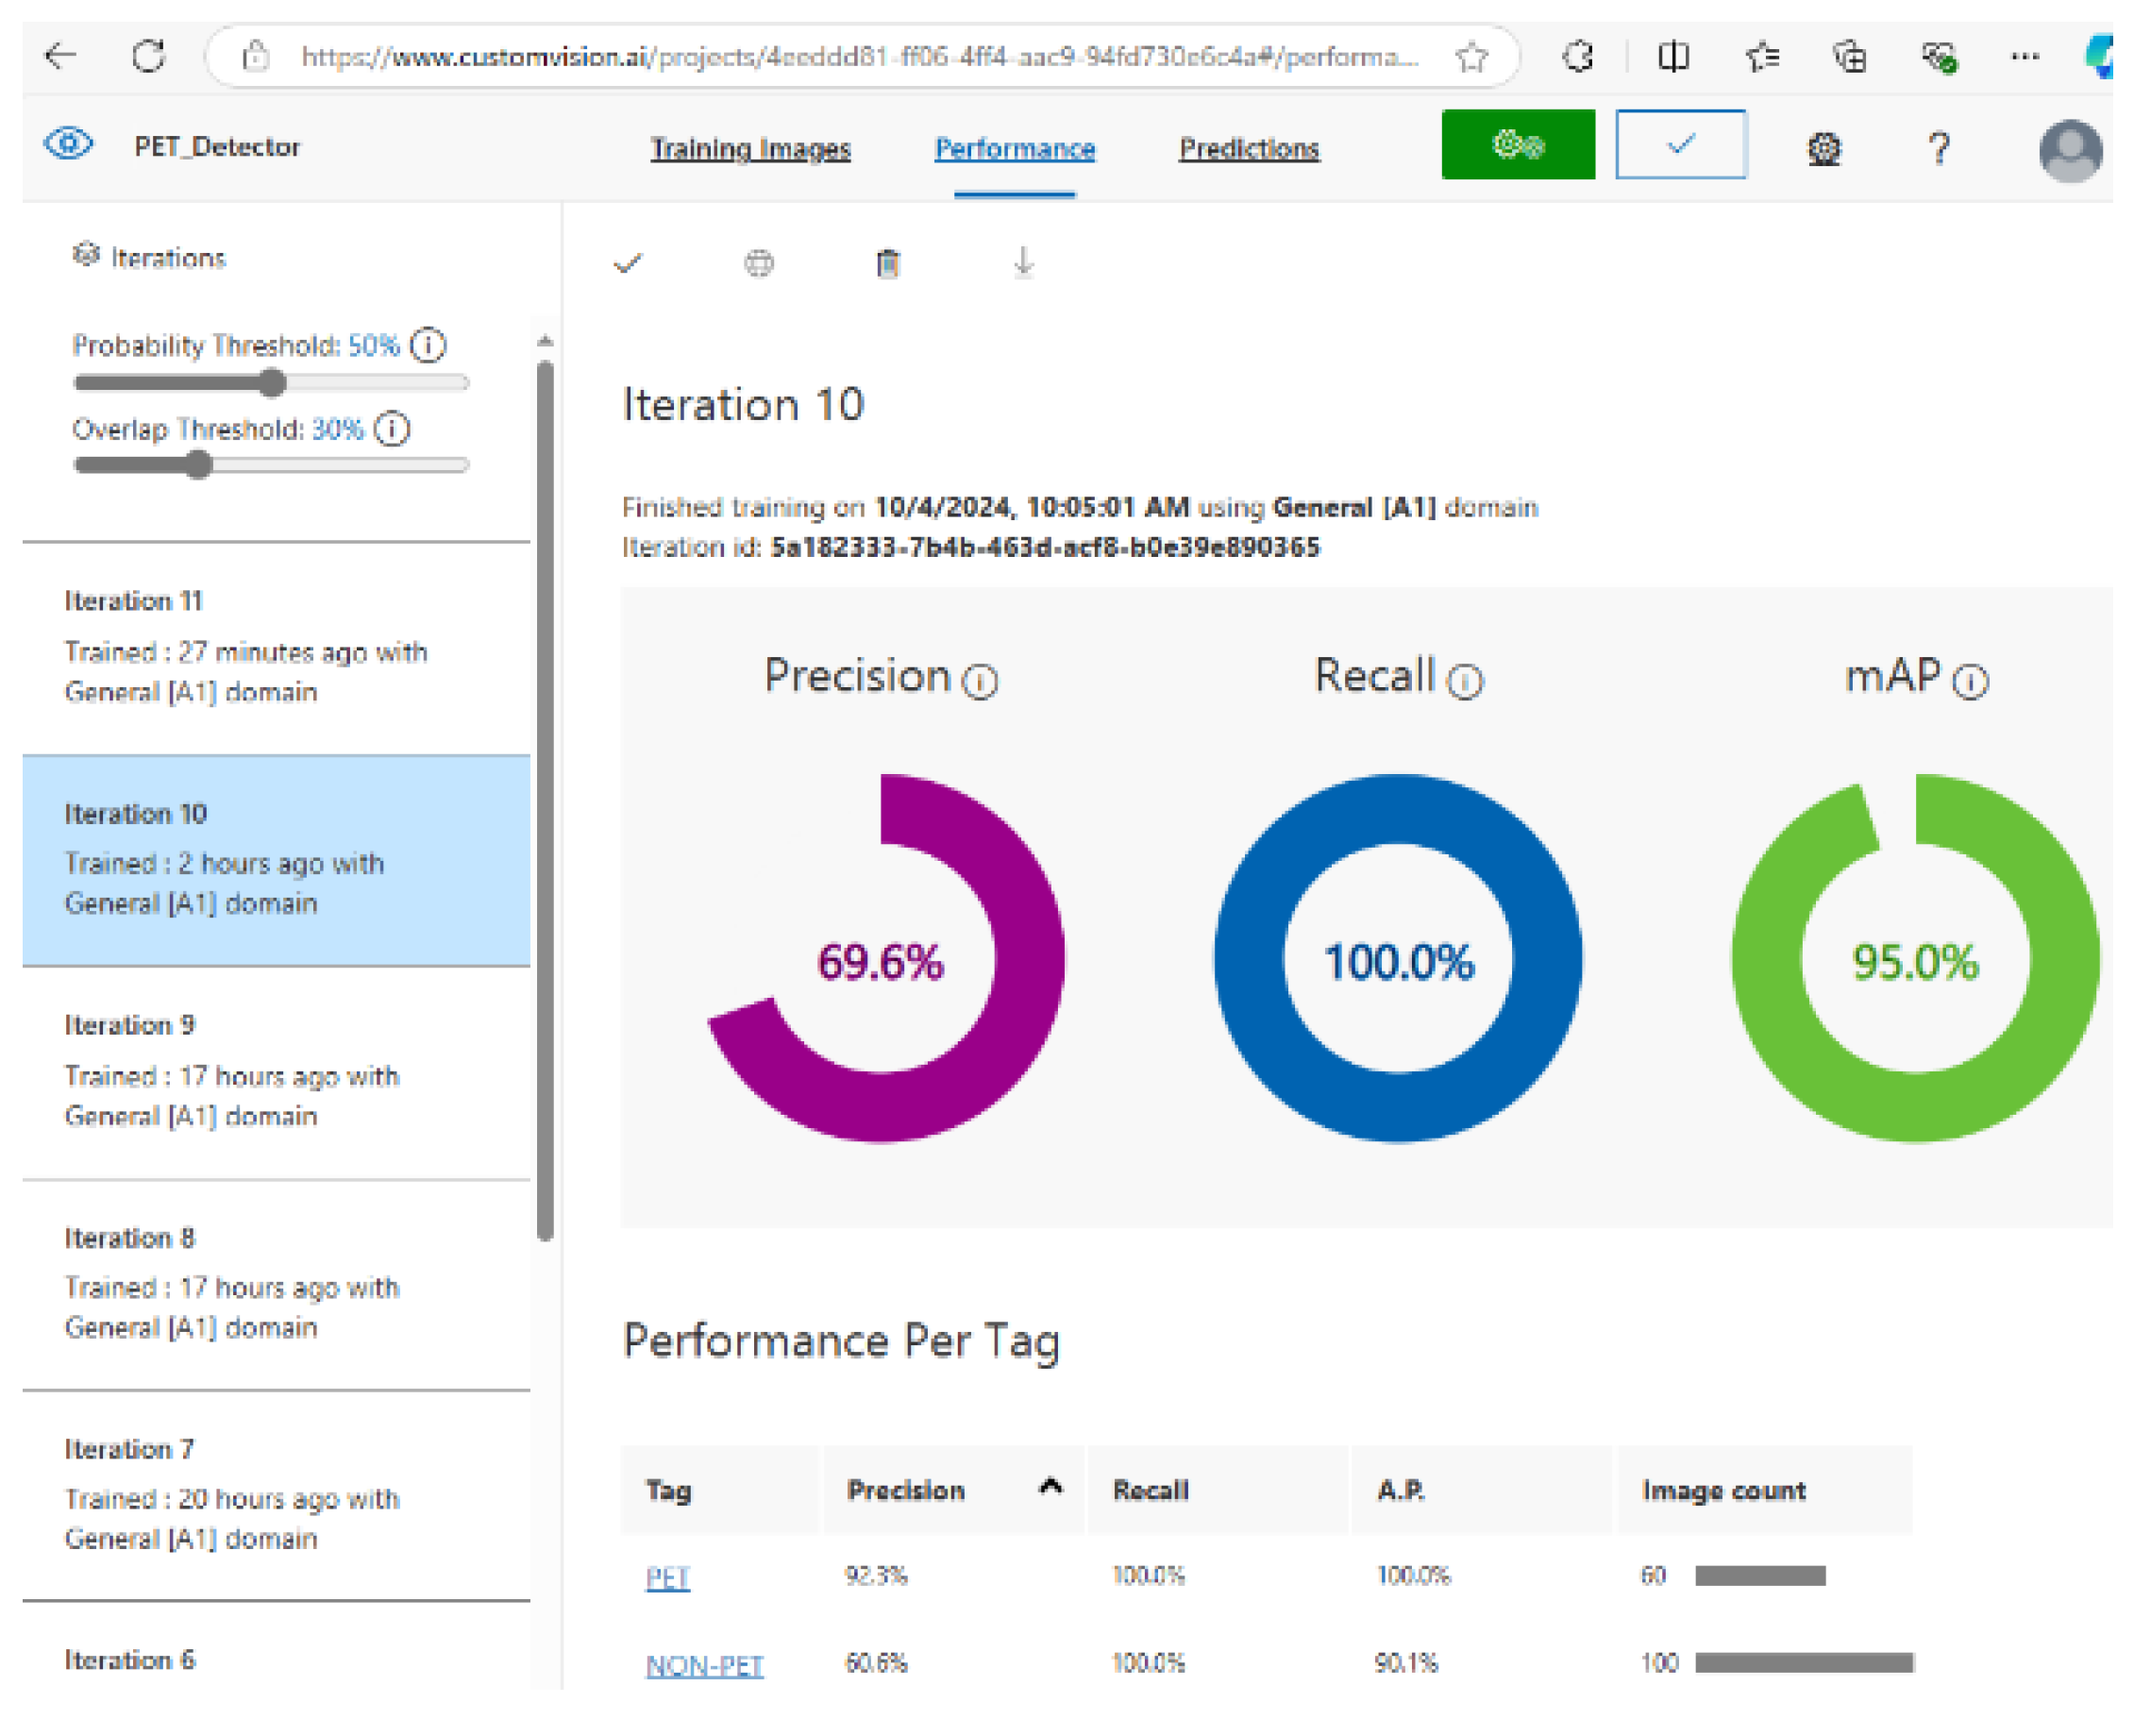Delete iteration using the trash icon
The height and width of the screenshot is (1736, 2134).
point(887,264)
